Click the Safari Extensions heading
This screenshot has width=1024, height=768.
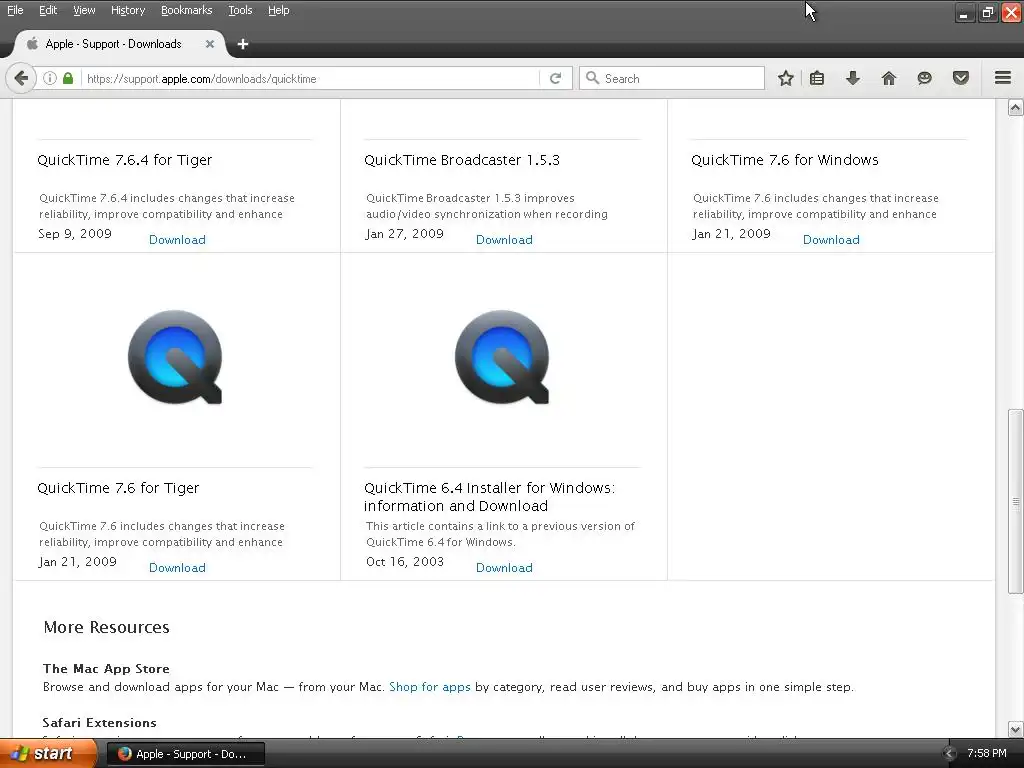(99, 723)
